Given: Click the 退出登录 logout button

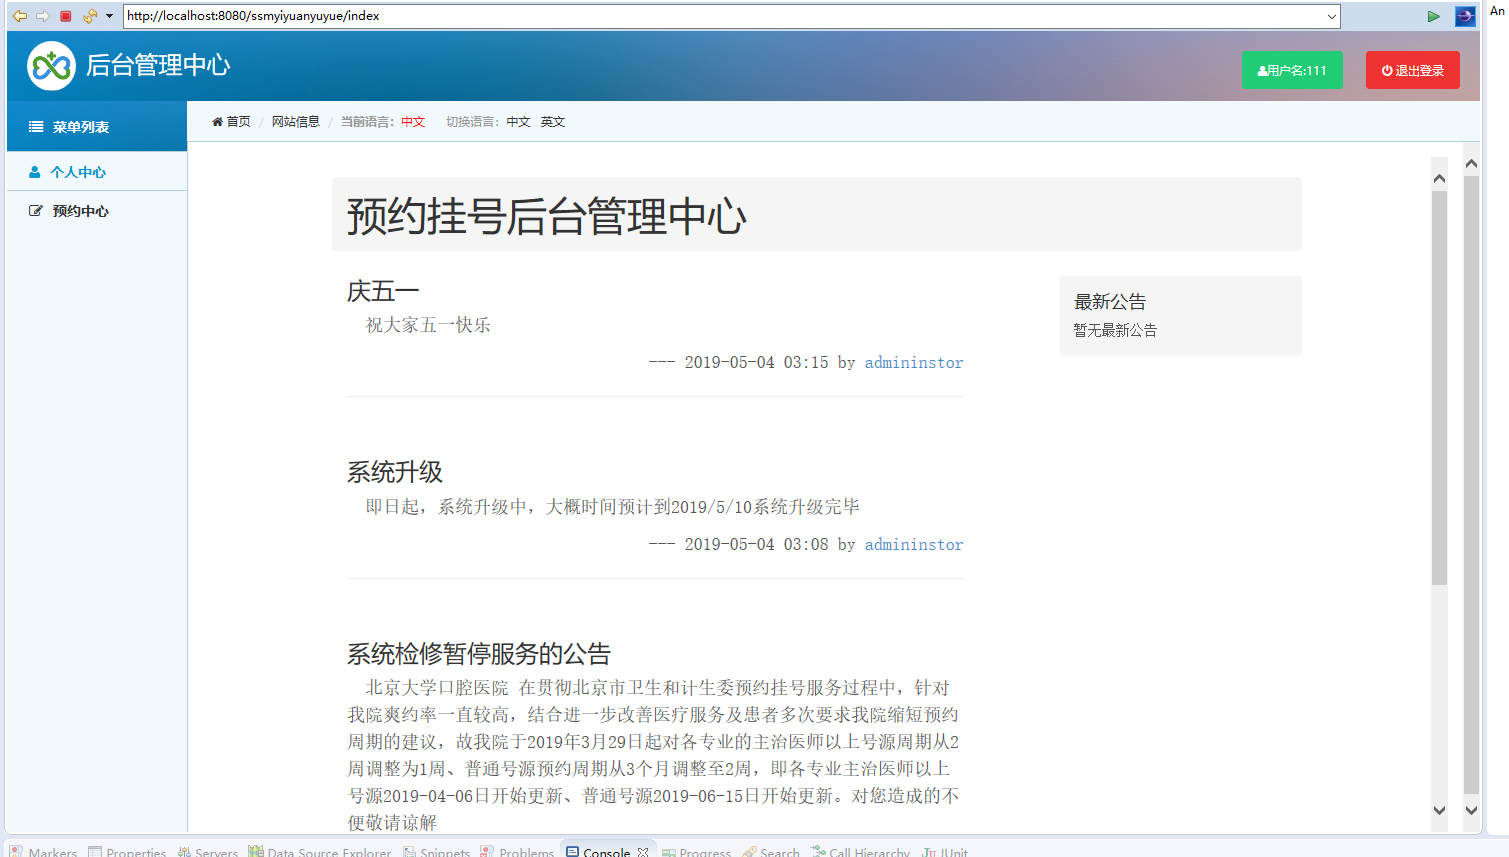Looking at the screenshot, I should click(x=1412, y=69).
